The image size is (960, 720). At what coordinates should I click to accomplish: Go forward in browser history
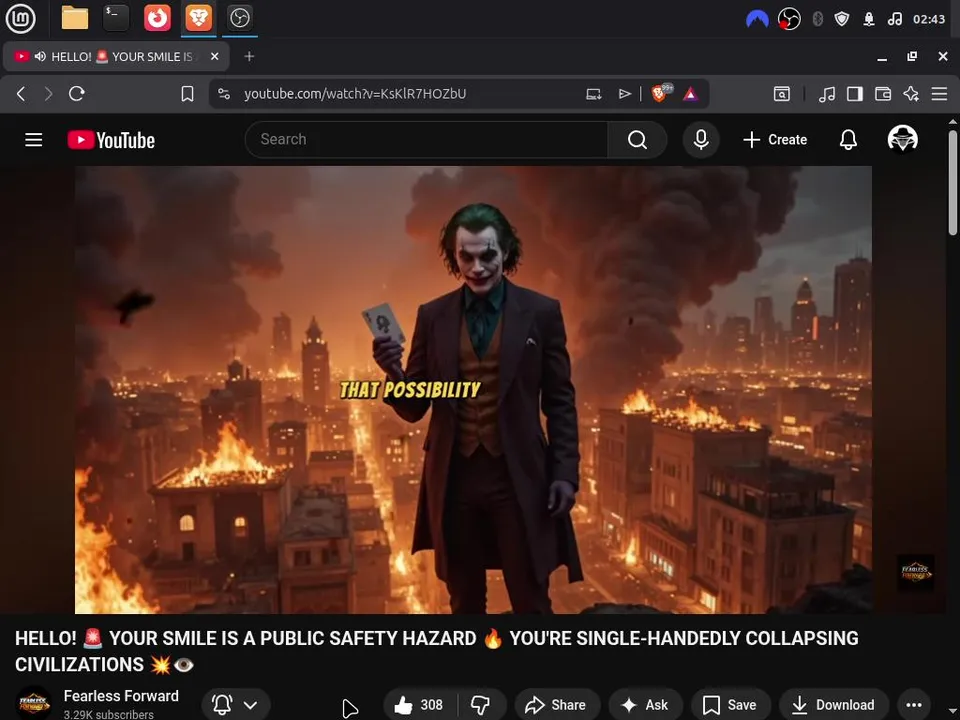(x=48, y=94)
